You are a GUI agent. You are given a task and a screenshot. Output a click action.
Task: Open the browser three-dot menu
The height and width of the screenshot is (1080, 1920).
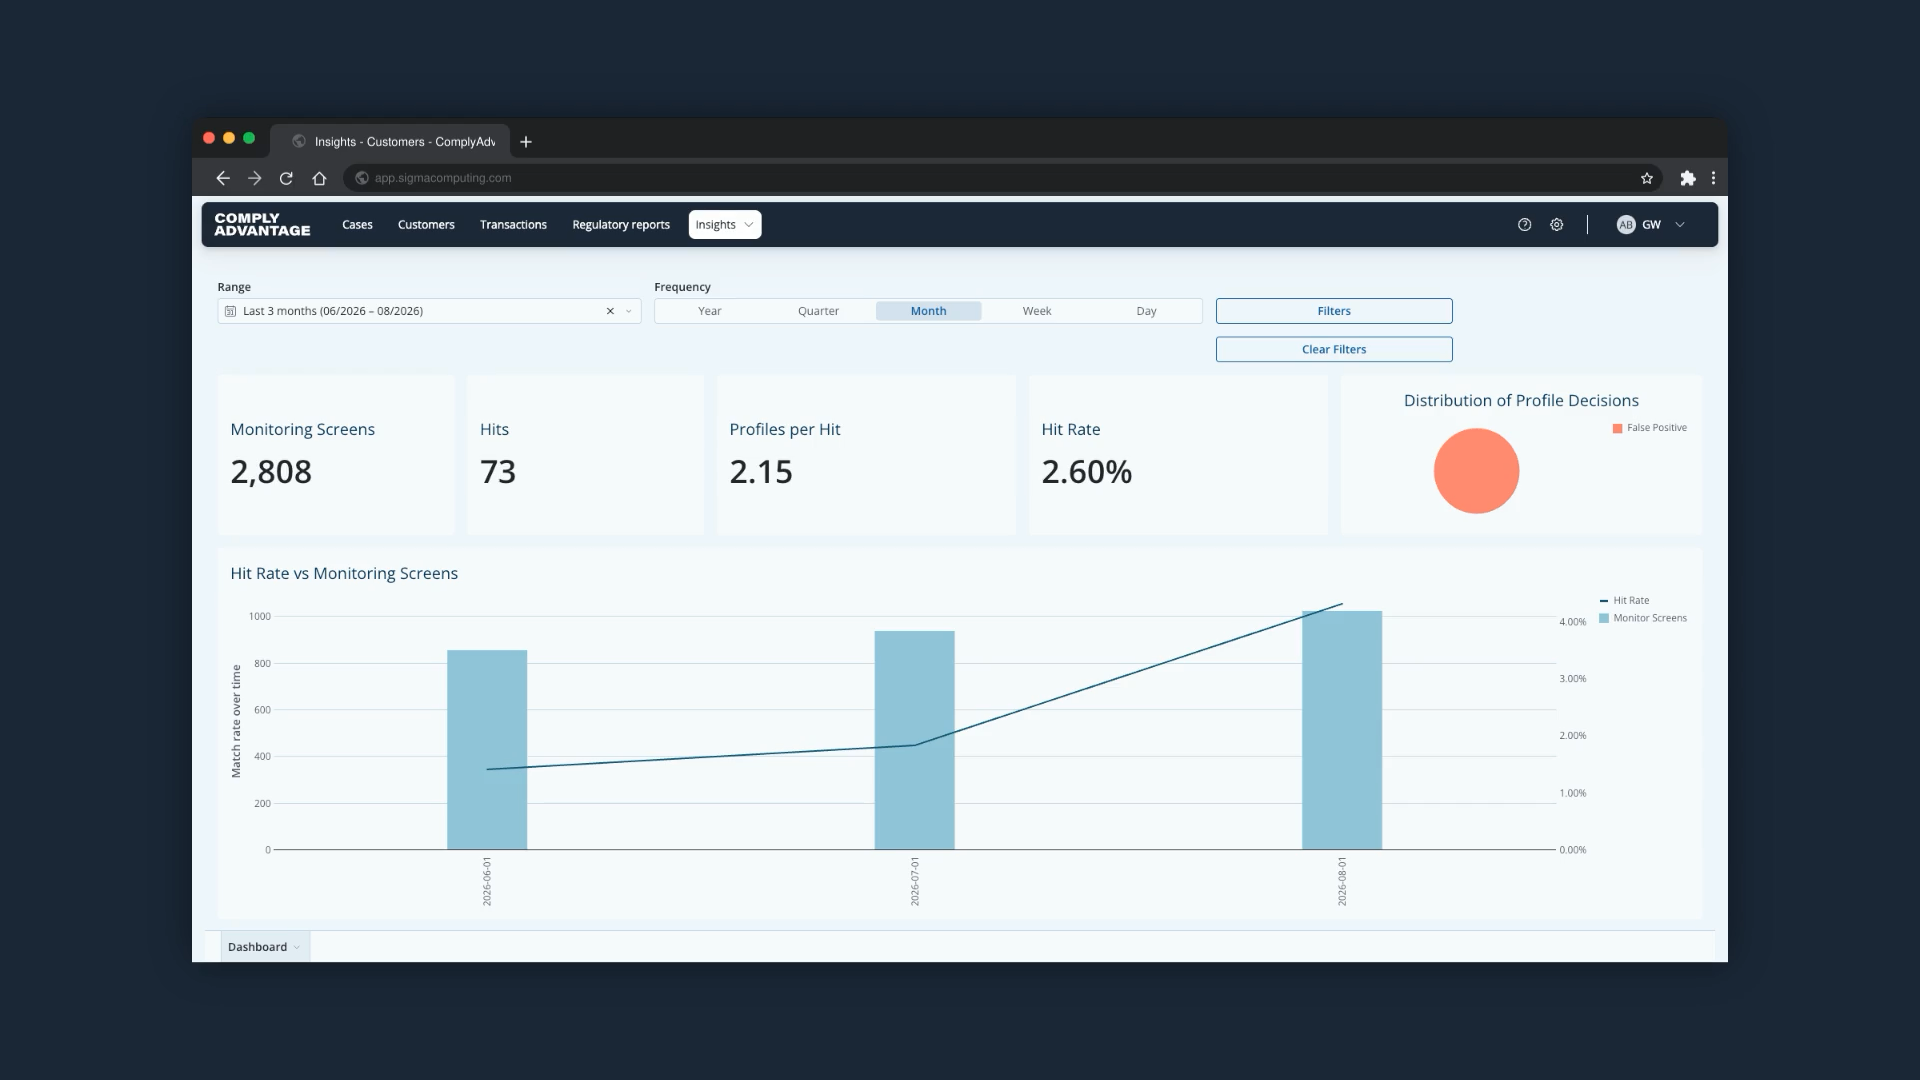(1714, 178)
